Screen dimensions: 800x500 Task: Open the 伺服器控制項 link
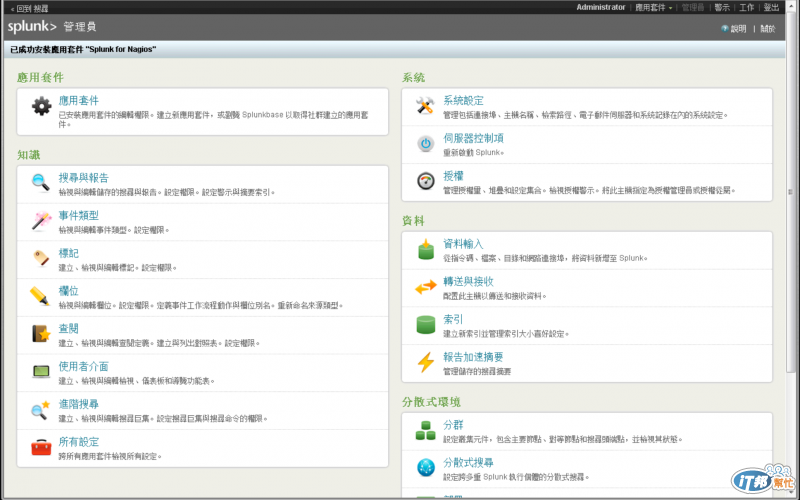tap(473, 138)
